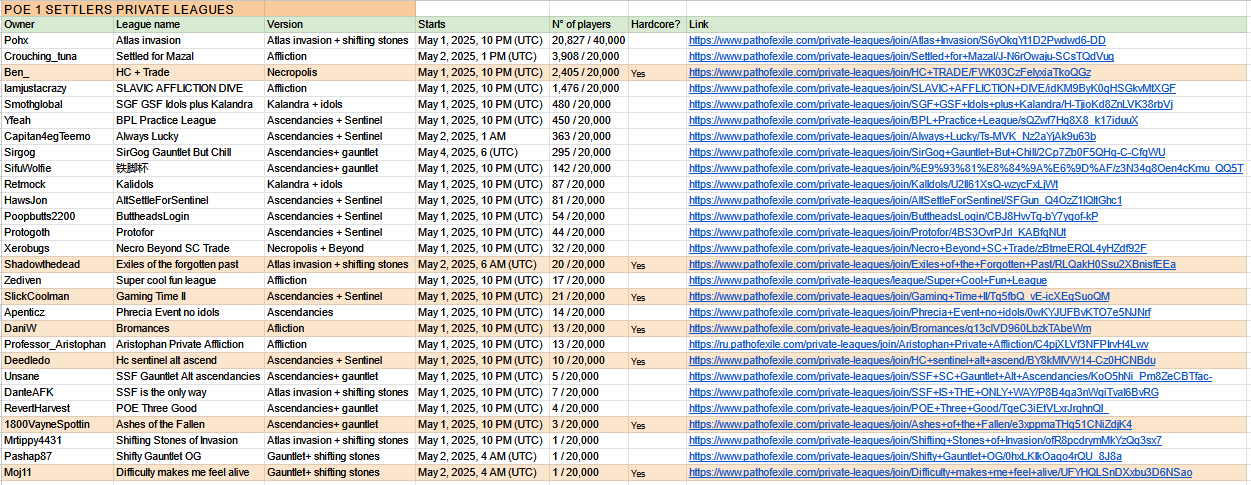Select the Hardcore? header cell
Screen dimensions: 1251x485
pos(656,24)
